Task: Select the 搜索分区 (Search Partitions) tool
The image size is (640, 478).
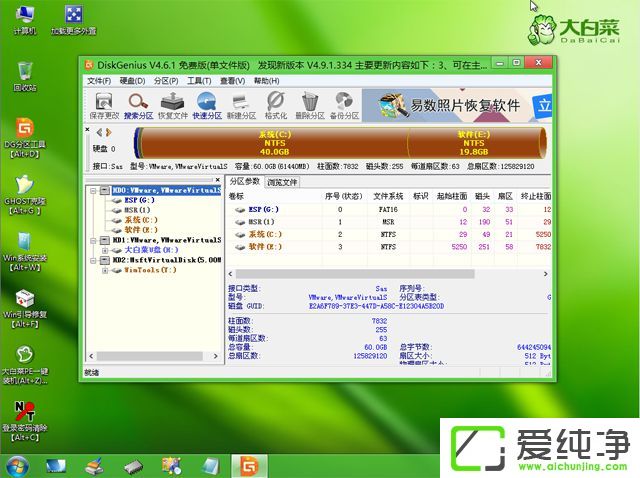Action: [x=138, y=105]
